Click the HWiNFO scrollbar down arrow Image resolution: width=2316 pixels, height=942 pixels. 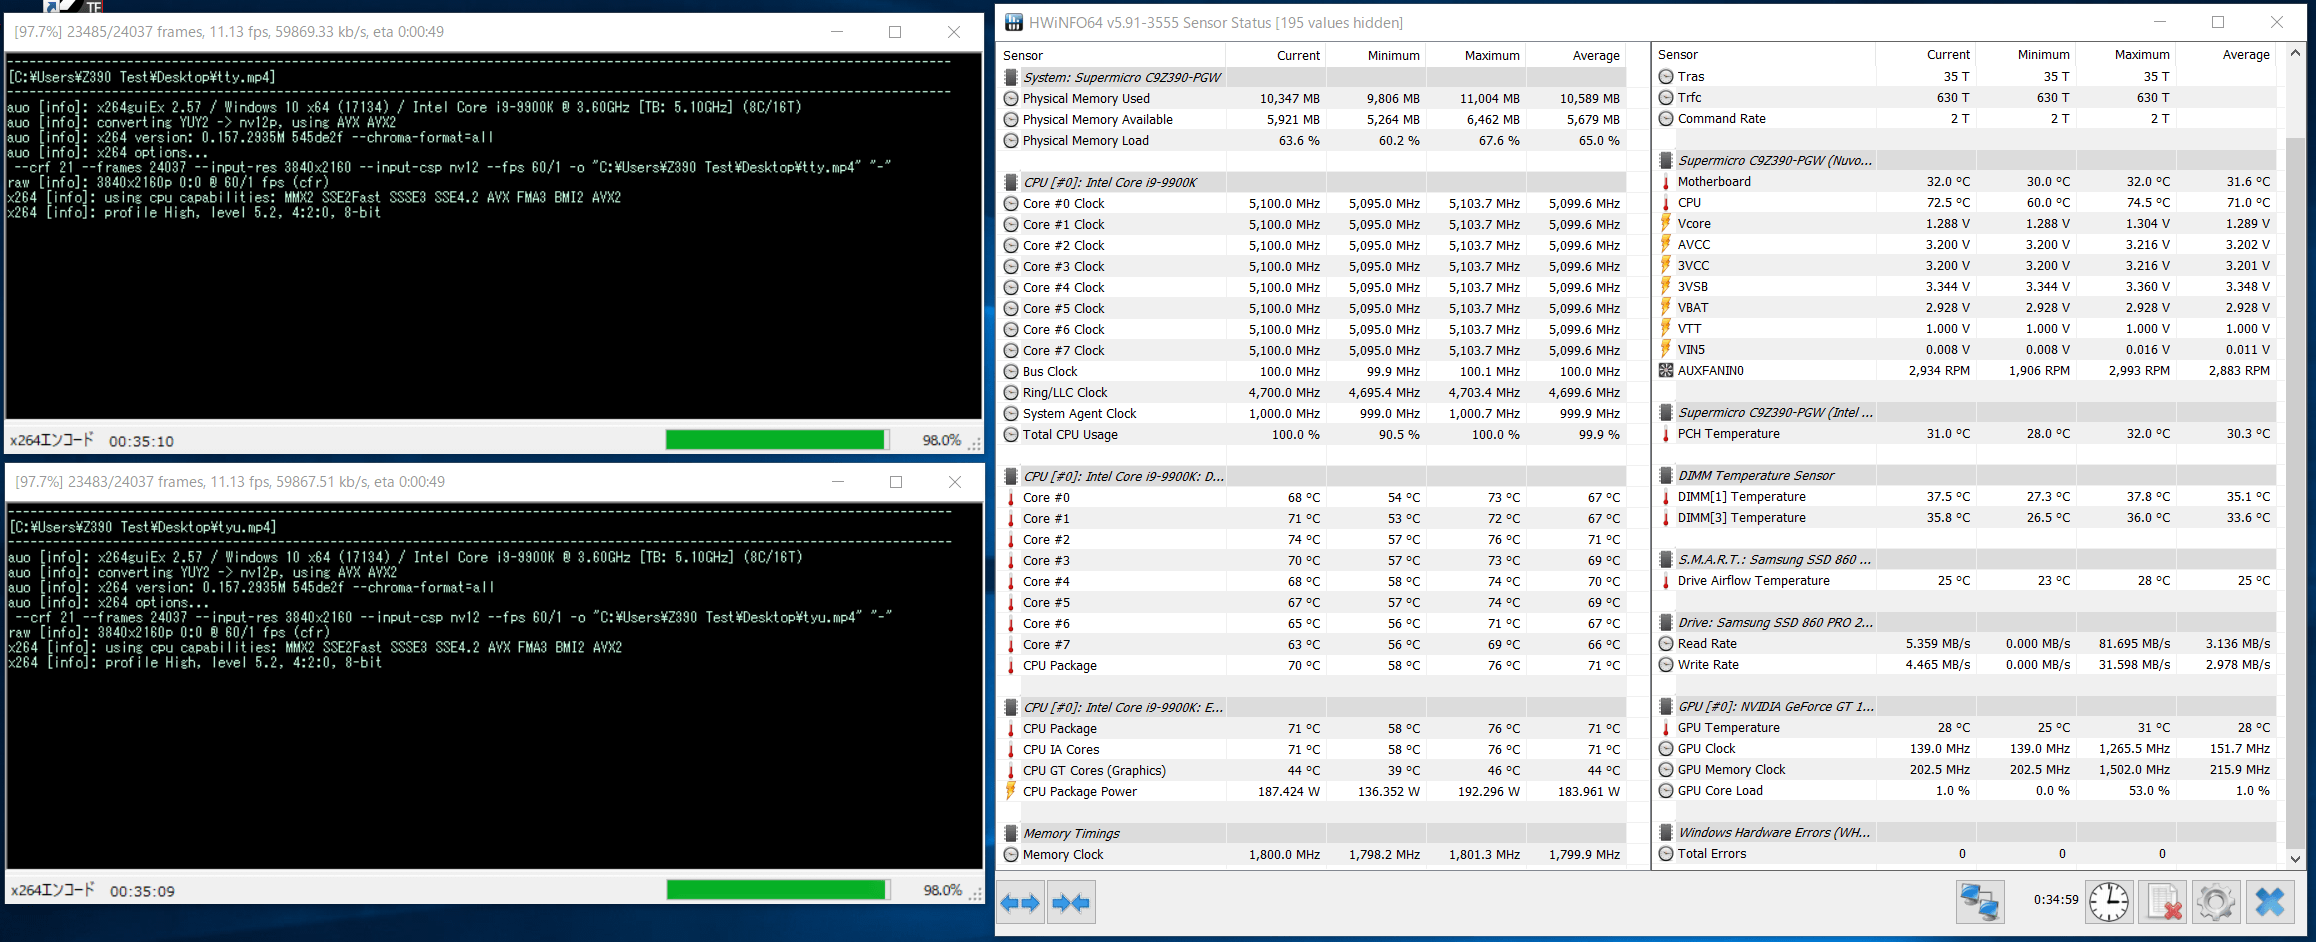tap(2295, 858)
